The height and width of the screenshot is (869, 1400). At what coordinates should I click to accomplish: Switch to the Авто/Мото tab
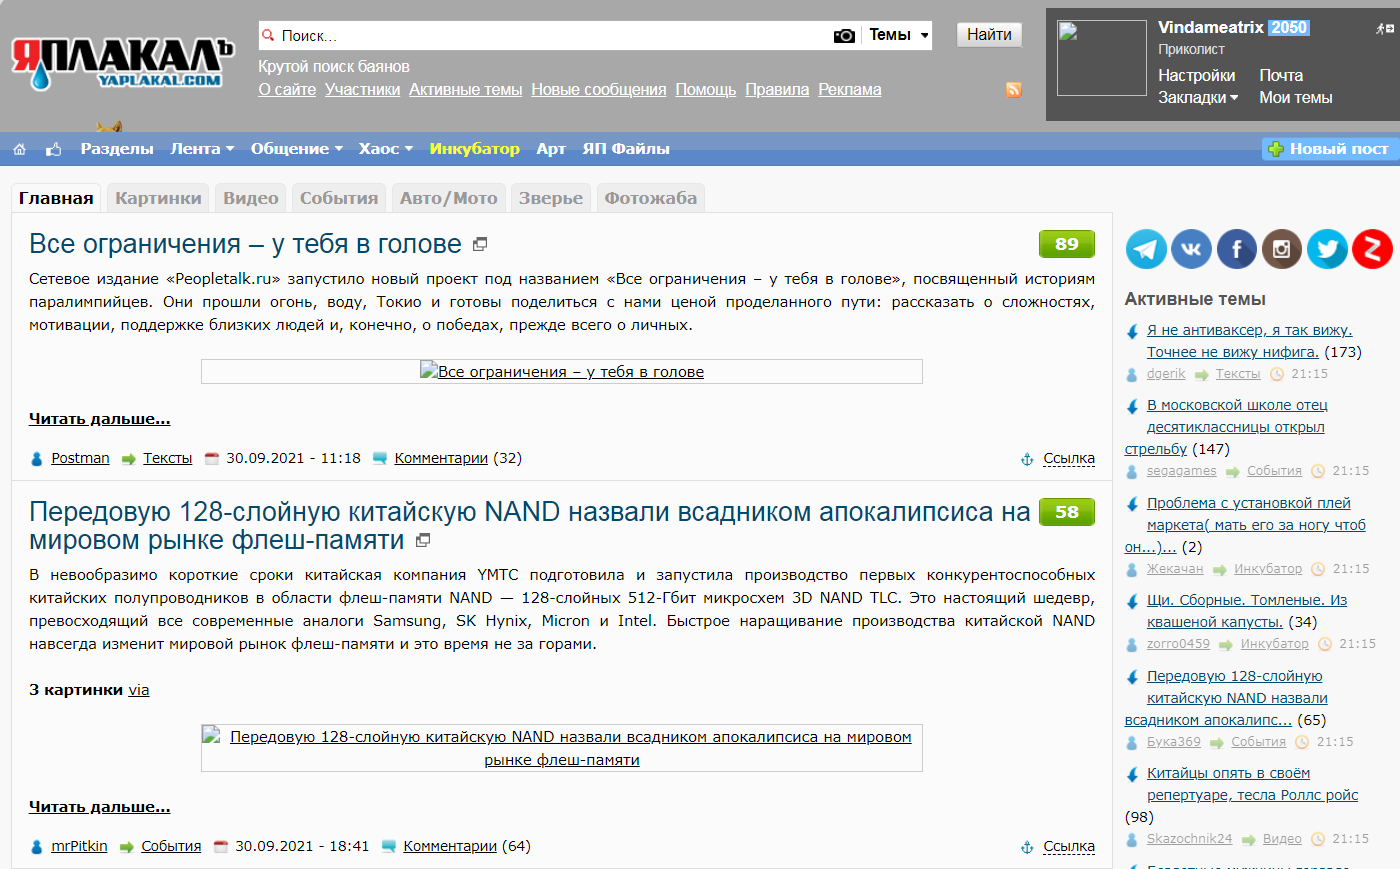click(x=449, y=198)
